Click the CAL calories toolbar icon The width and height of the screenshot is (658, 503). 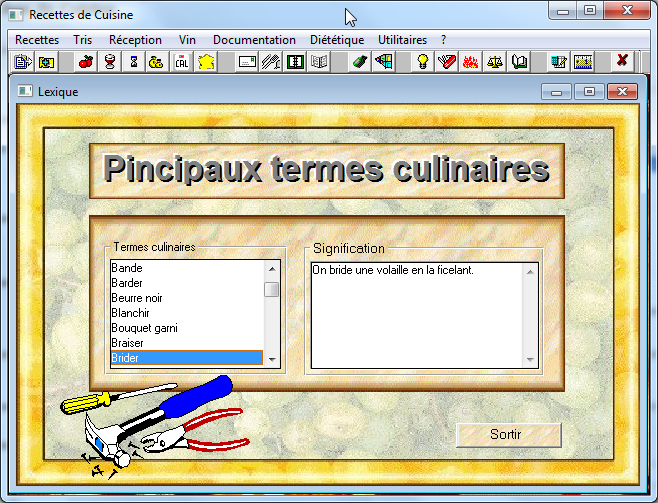(182, 62)
